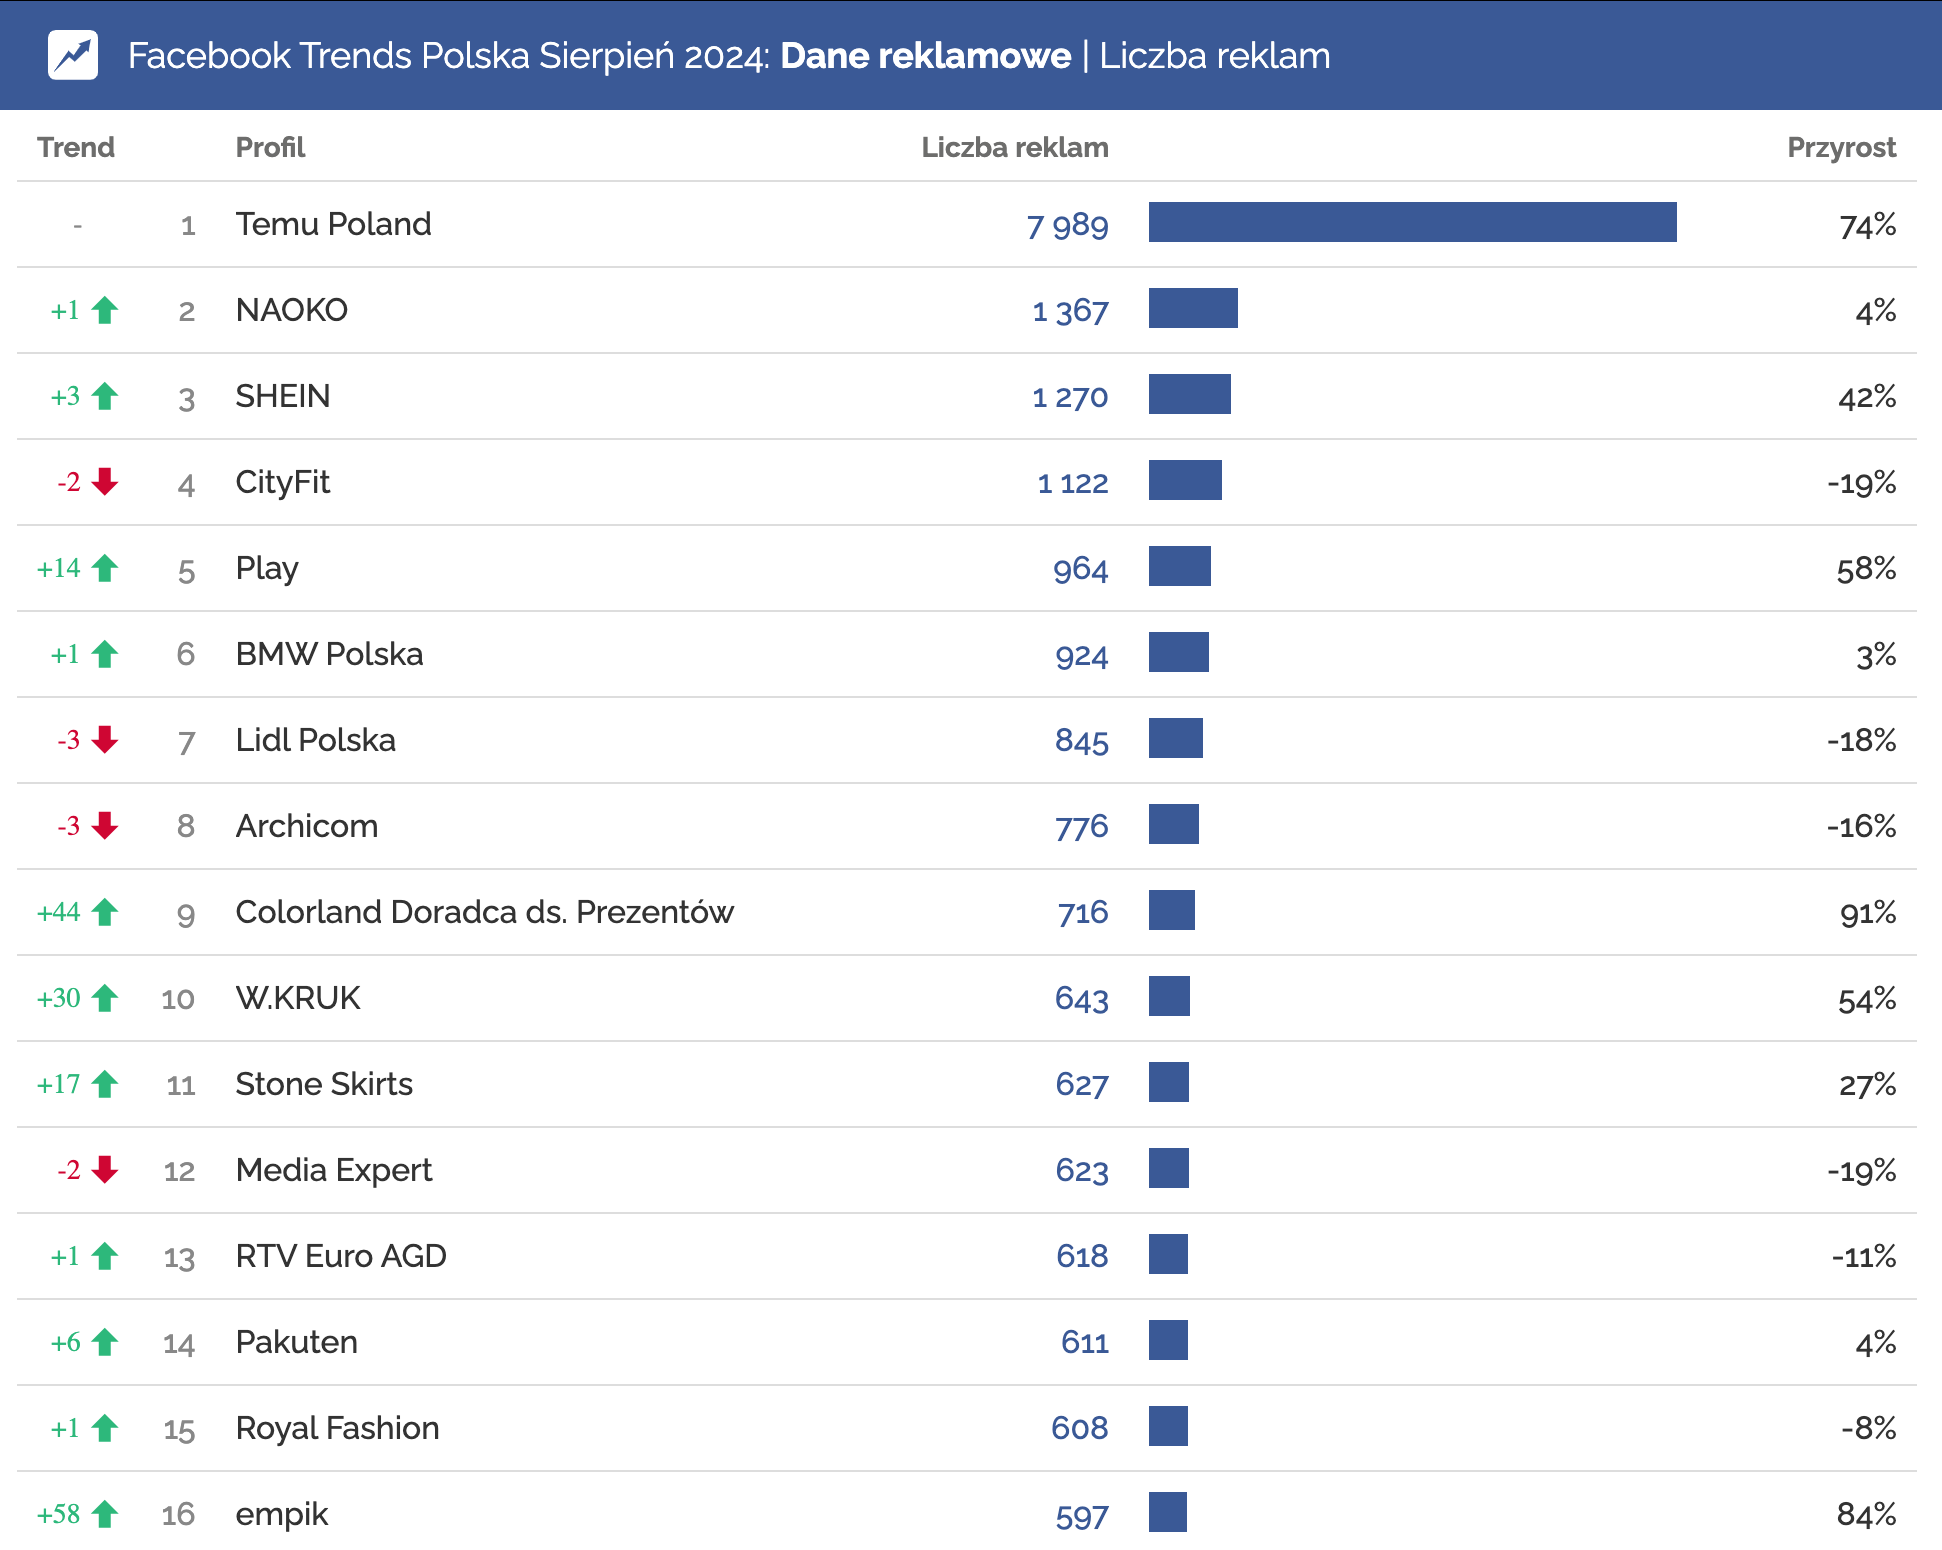Select the Archicom profile name
Image resolution: width=1942 pixels, height=1550 pixels.
click(306, 826)
